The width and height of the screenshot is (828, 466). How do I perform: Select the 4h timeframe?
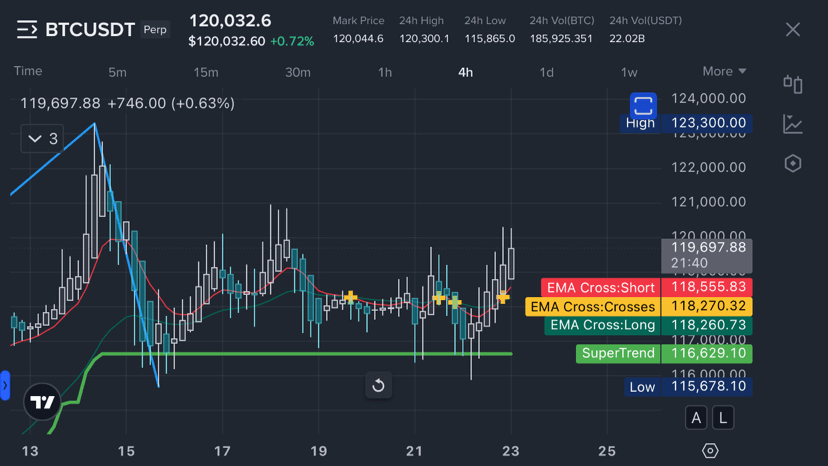tap(465, 72)
